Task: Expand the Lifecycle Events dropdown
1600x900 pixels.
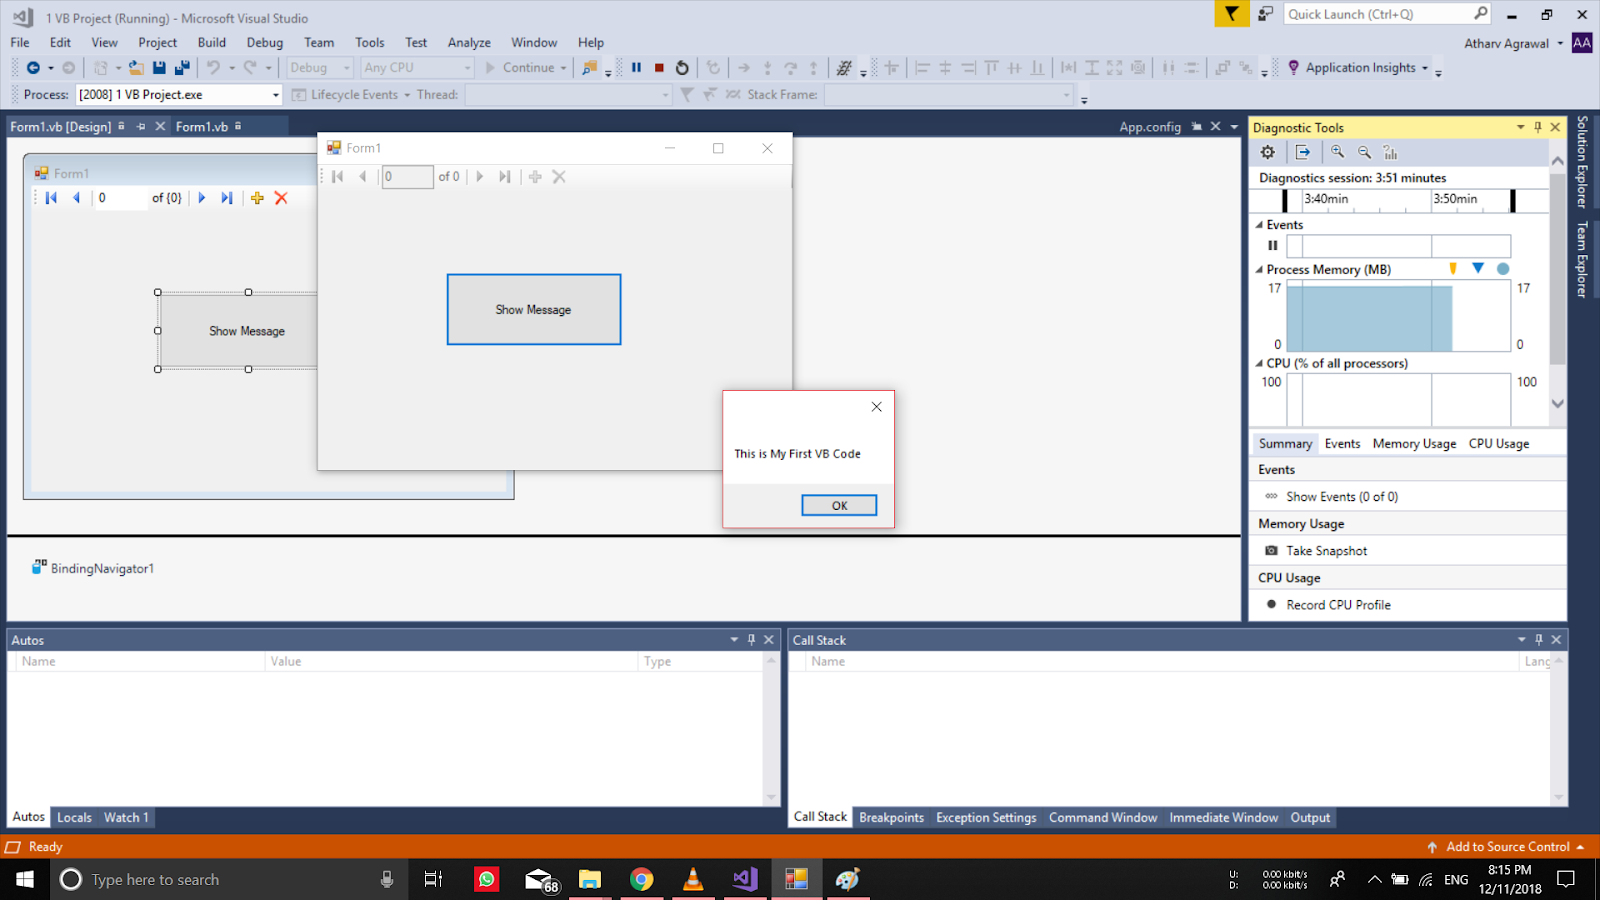Action: (407, 95)
